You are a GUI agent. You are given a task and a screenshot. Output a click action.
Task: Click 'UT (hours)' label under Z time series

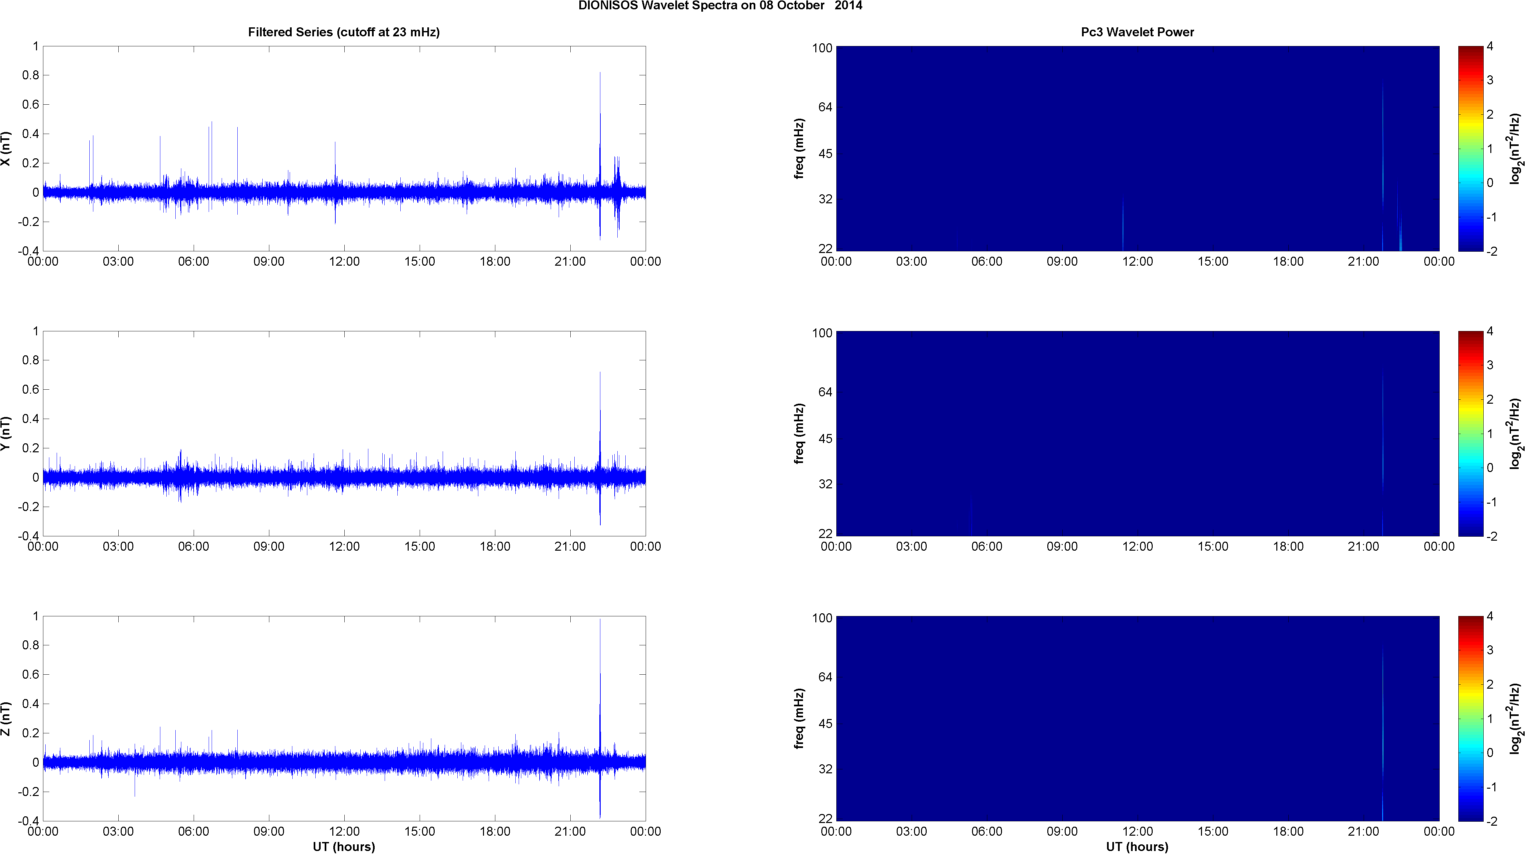pyautogui.click(x=344, y=846)
